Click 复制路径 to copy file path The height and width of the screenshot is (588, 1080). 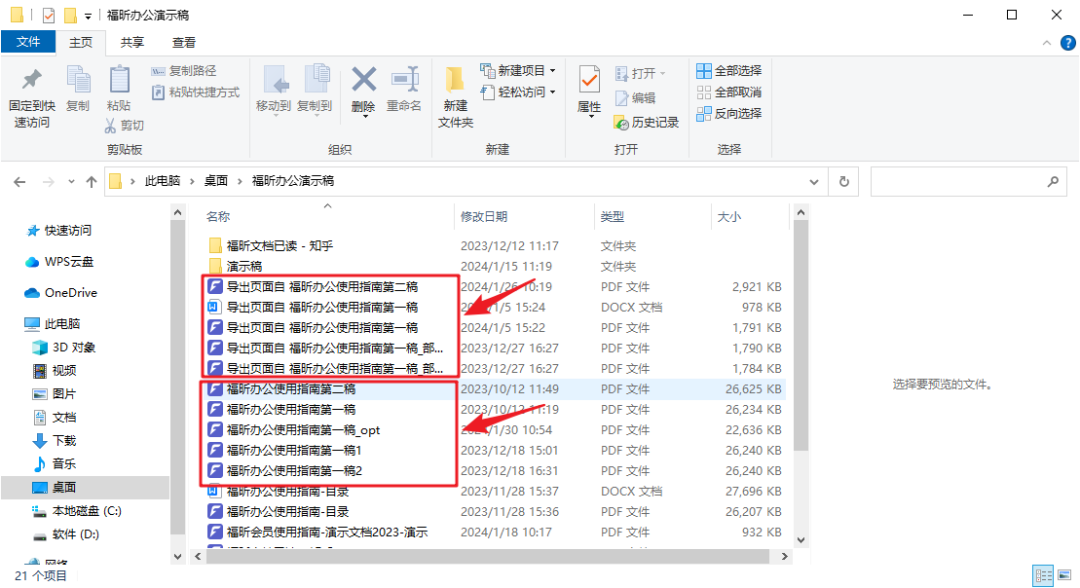click(x=185, y=70)
